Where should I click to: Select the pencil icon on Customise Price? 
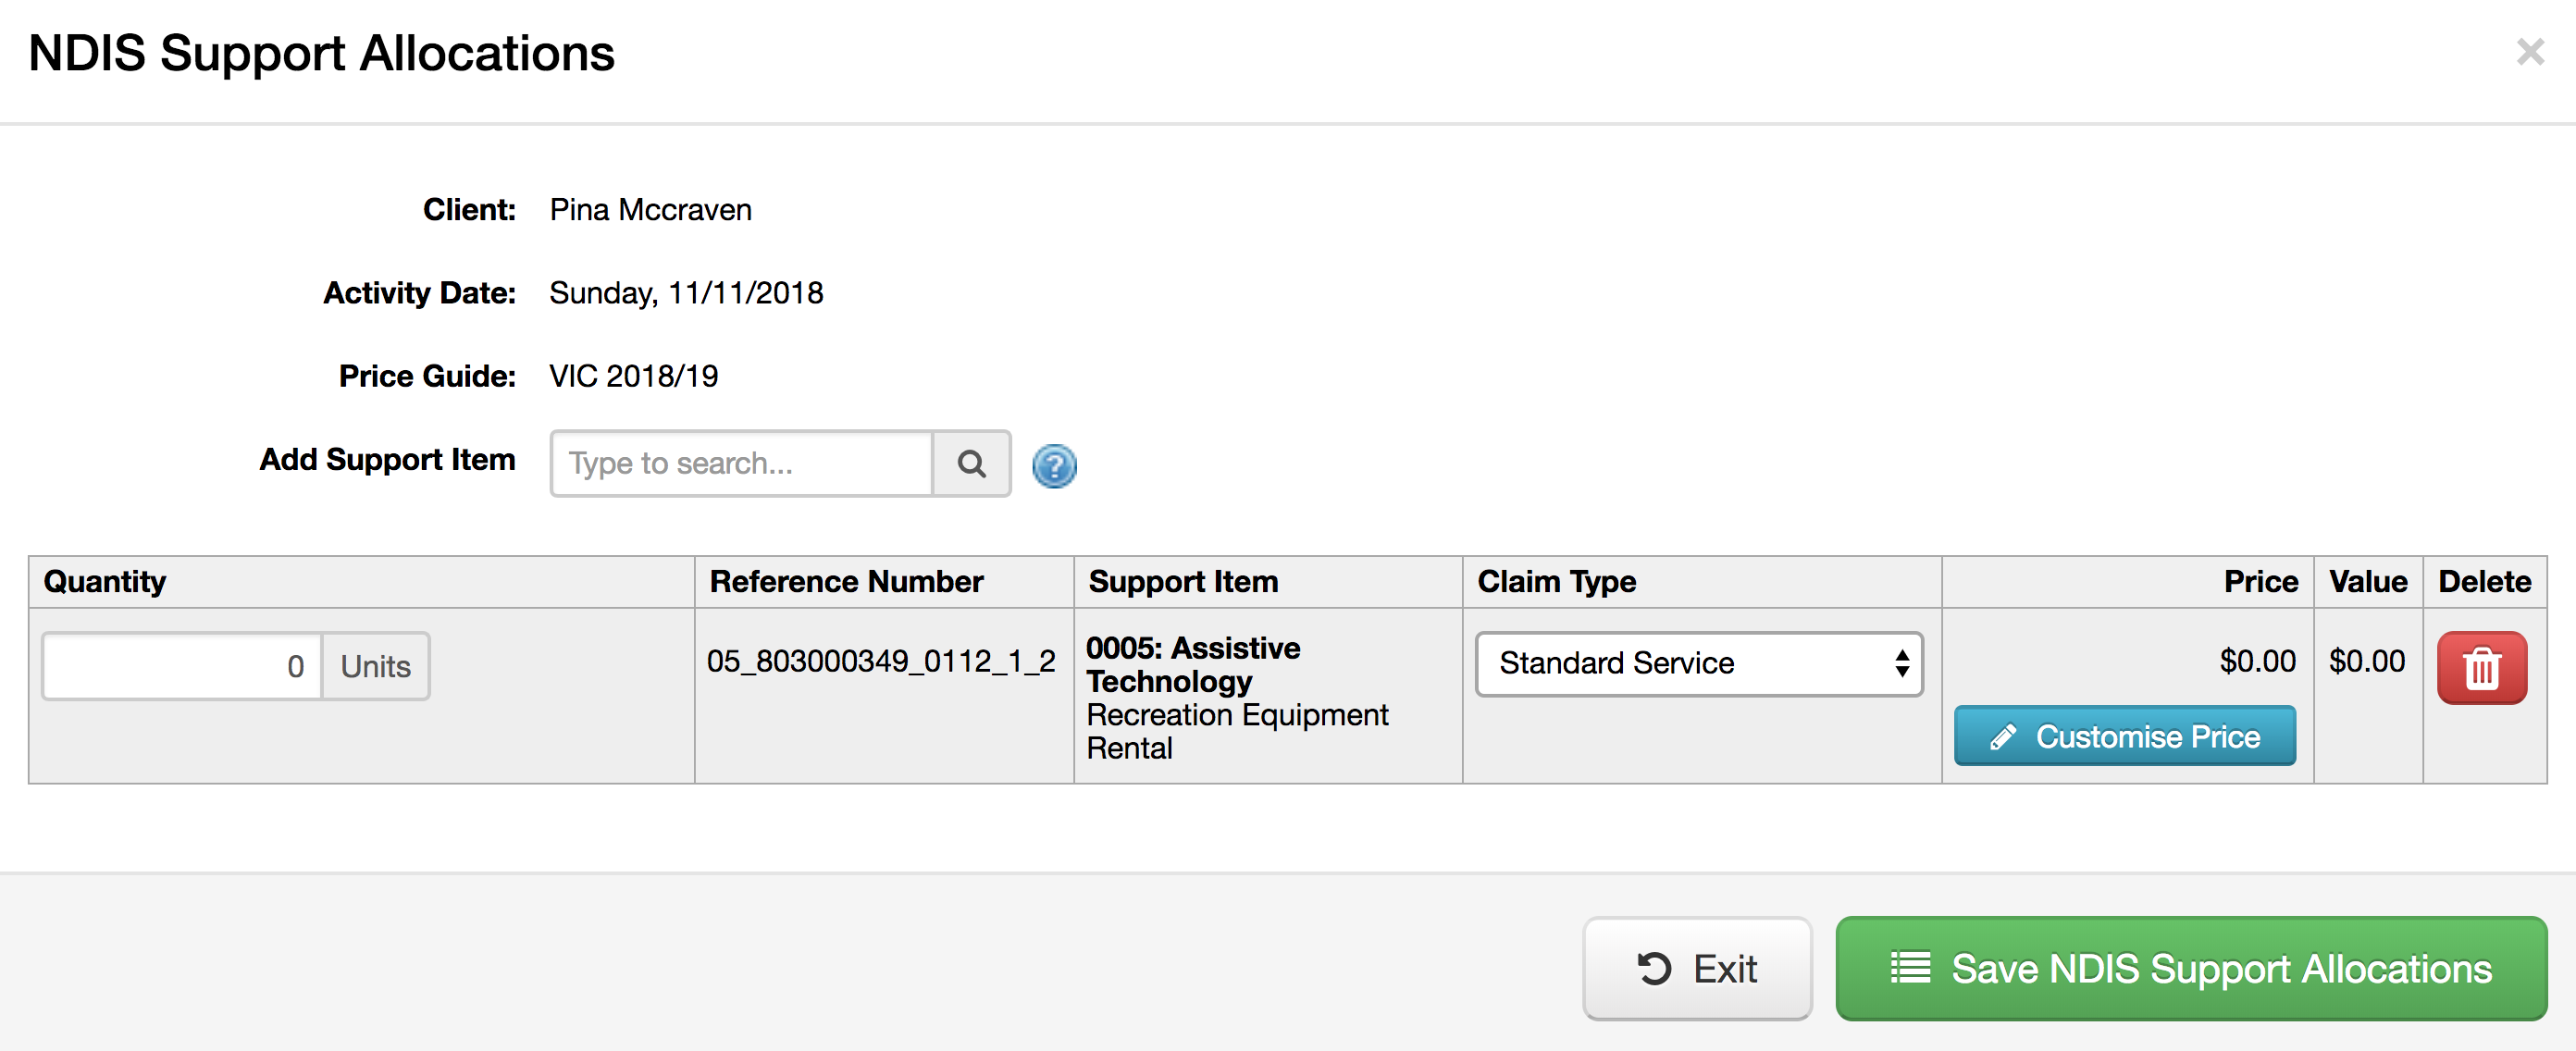pos(2003,736)
